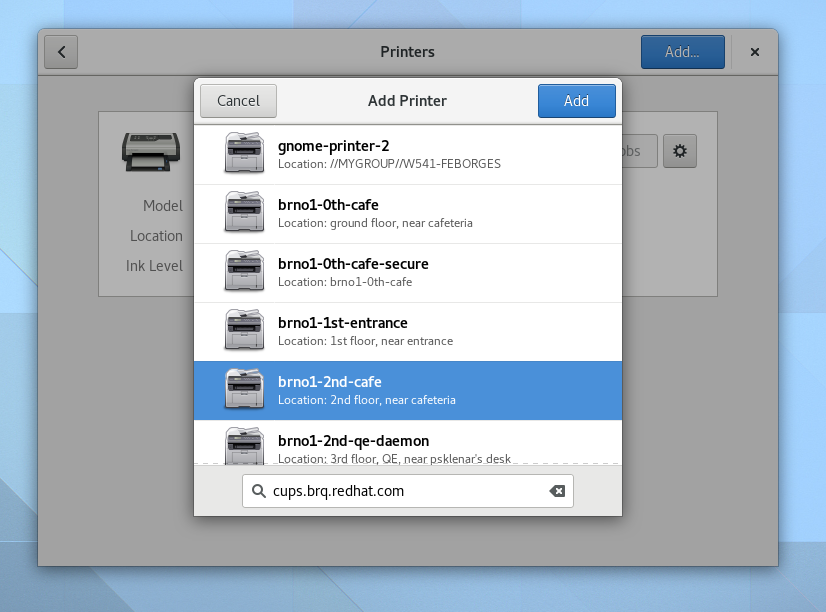
Task: Select the brno1-0th-cafe-secure printer name
Action: 353,264
